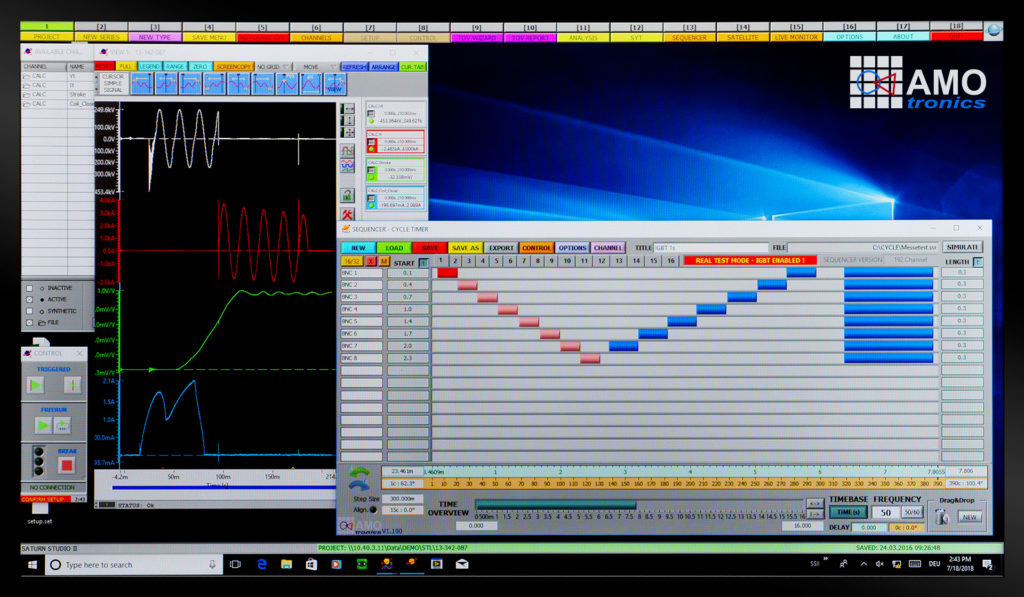Switch timebase to TIME (s)
This screenshot has height=597, width=1024.
(x=850, y=512)
